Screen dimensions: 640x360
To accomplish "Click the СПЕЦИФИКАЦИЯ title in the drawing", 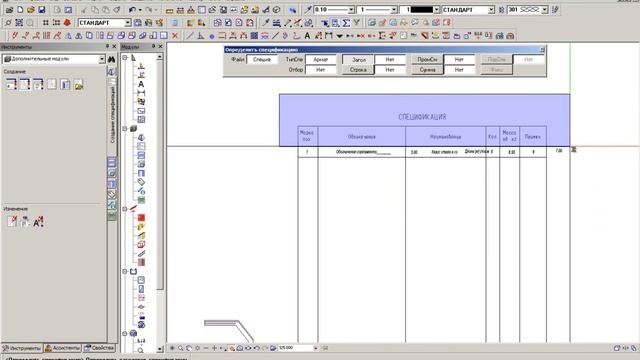I will tap(422, 117).
